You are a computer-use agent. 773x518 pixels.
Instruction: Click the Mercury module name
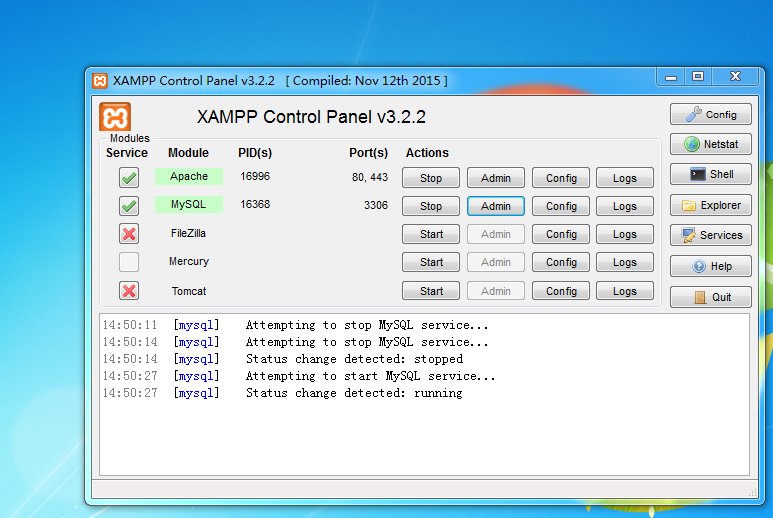coord(189,261)
